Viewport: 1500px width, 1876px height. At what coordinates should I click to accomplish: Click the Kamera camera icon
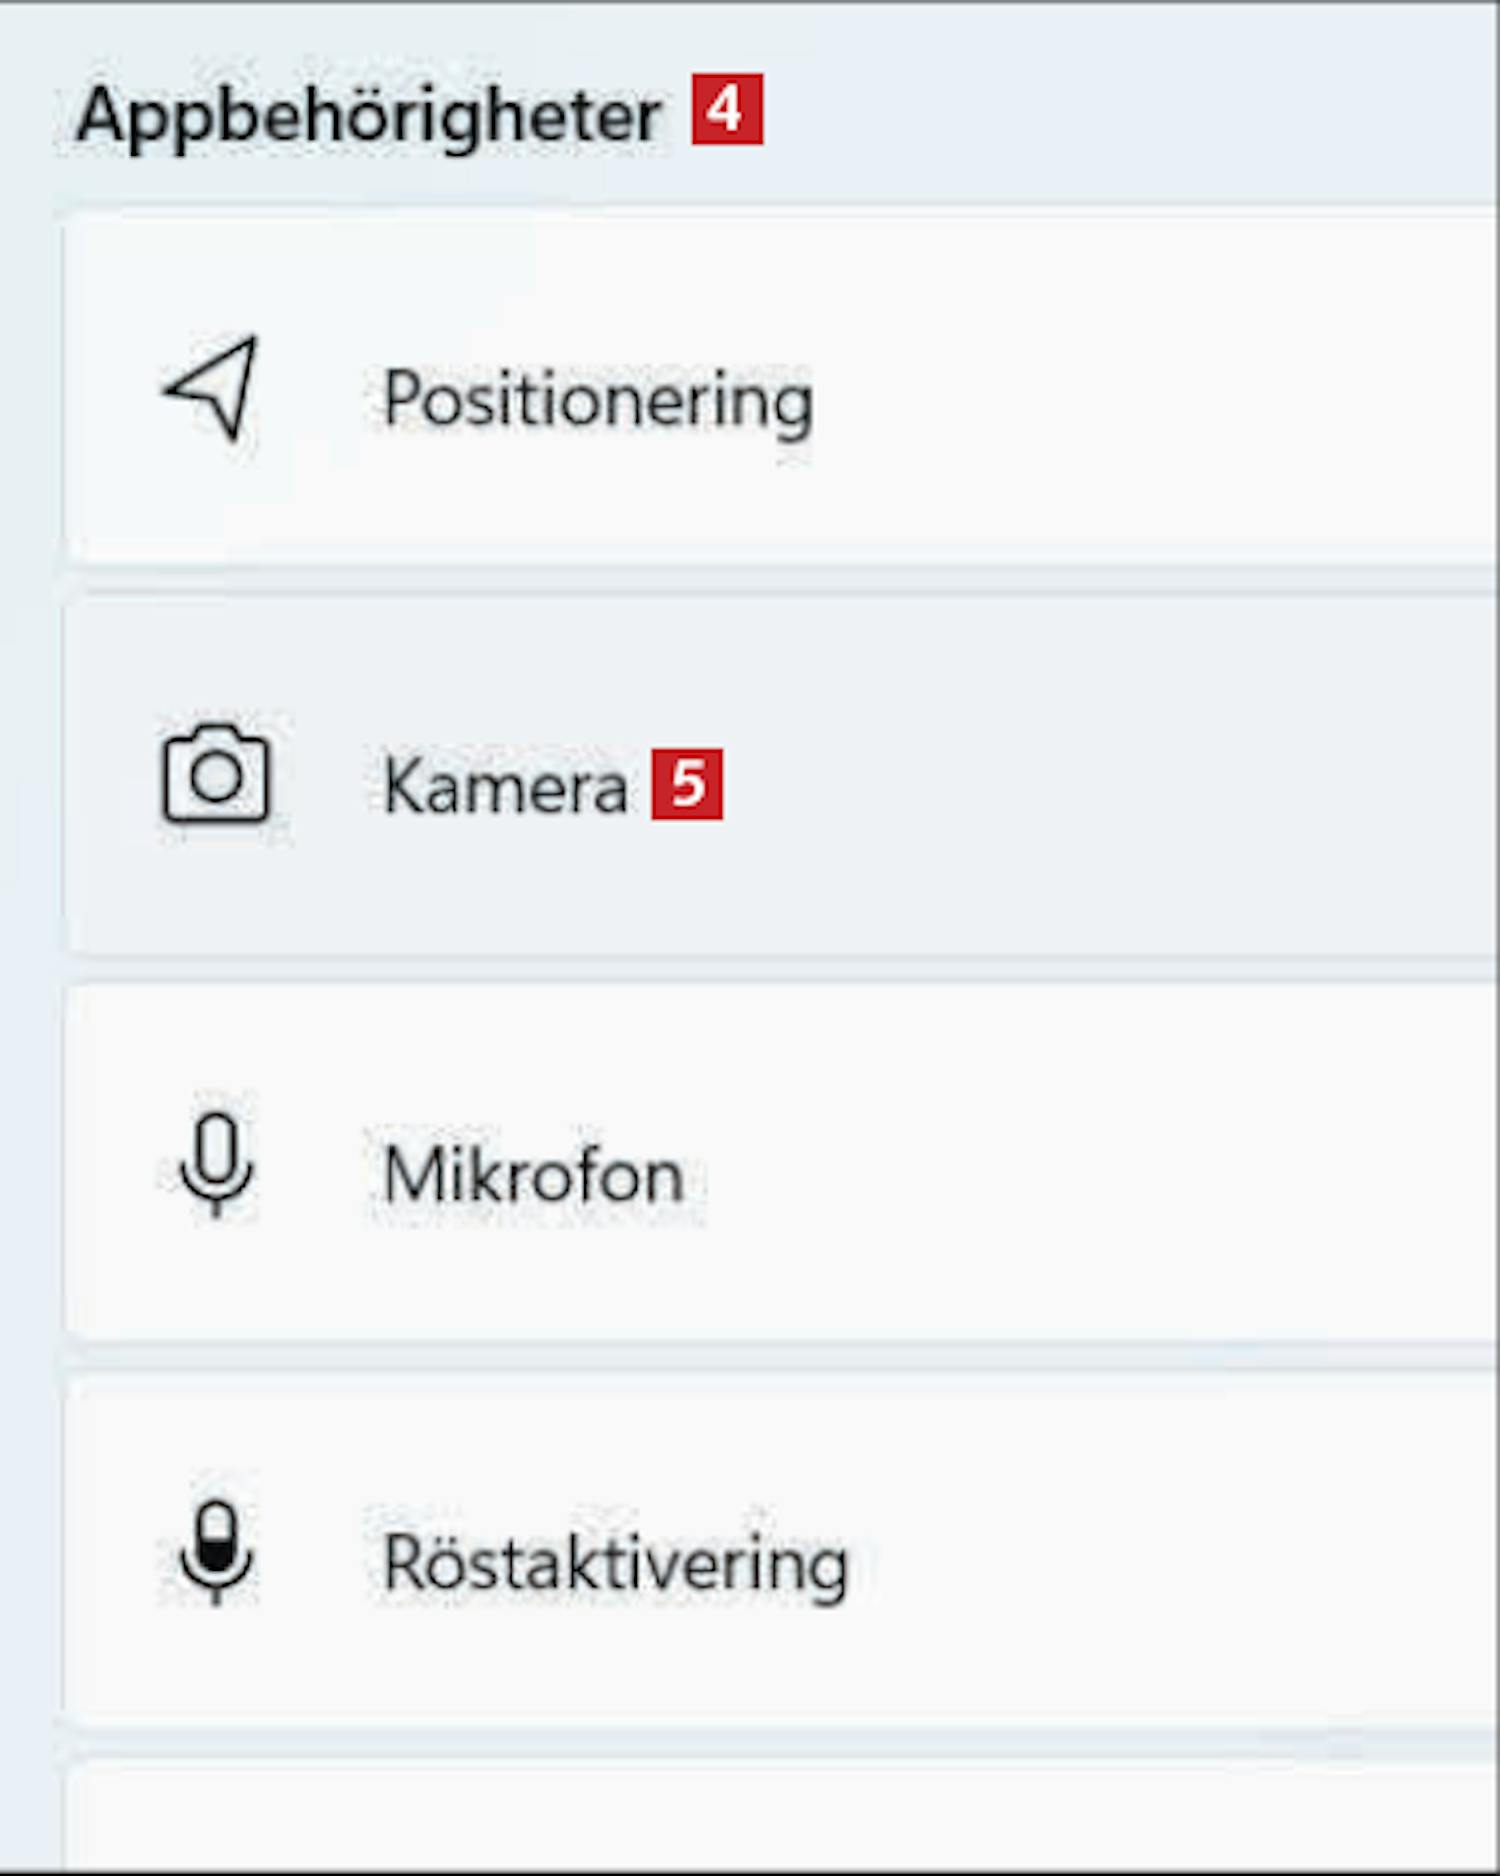pyautogui.click(x=216, y=775)
